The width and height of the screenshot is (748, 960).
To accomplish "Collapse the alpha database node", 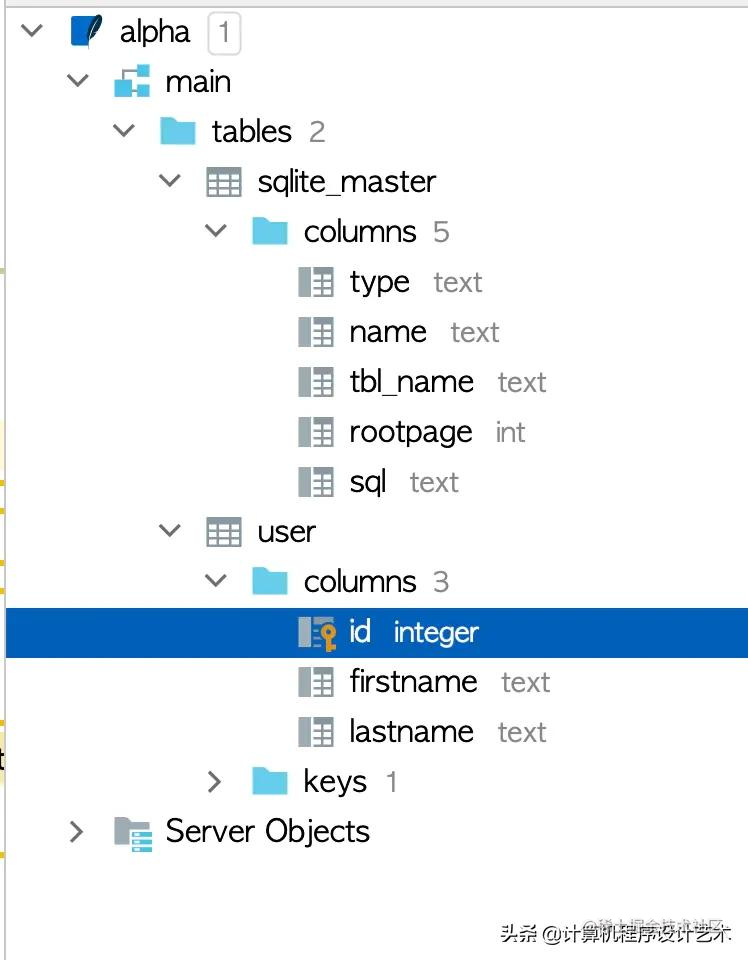I will [31, 31].
